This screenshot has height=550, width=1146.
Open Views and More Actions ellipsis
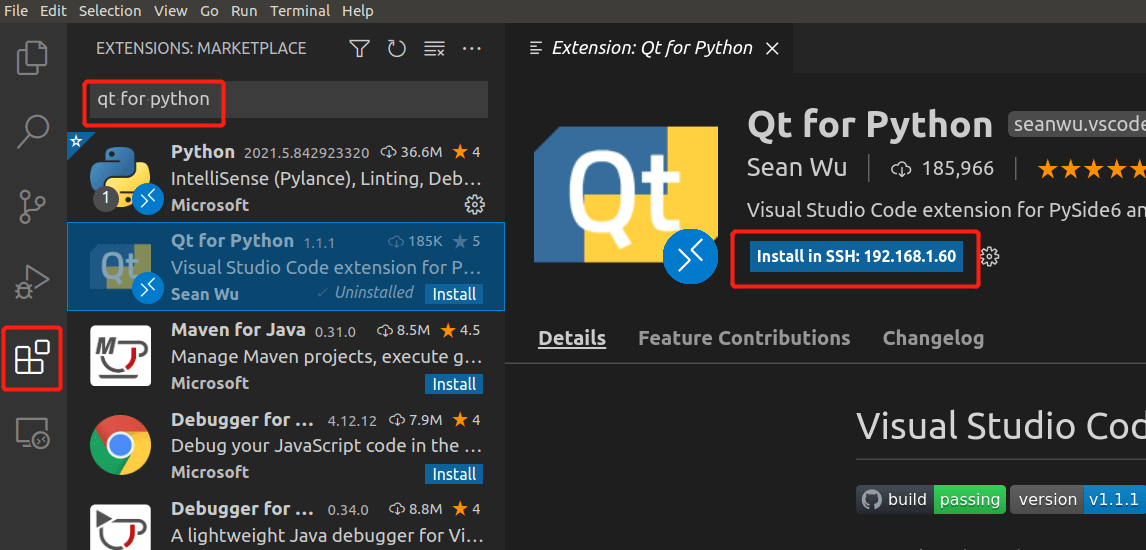pos(472,49)
